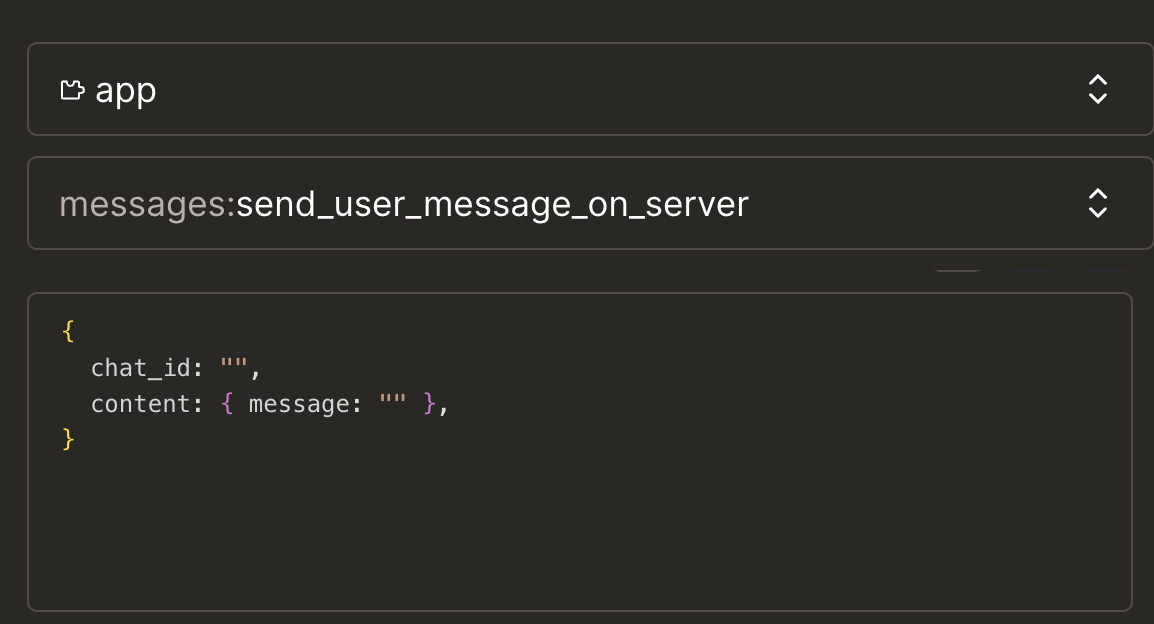Viewport: 1154px width, 624px height.
Task: Click the purple closing brace after message
Action: pos(430,404)
